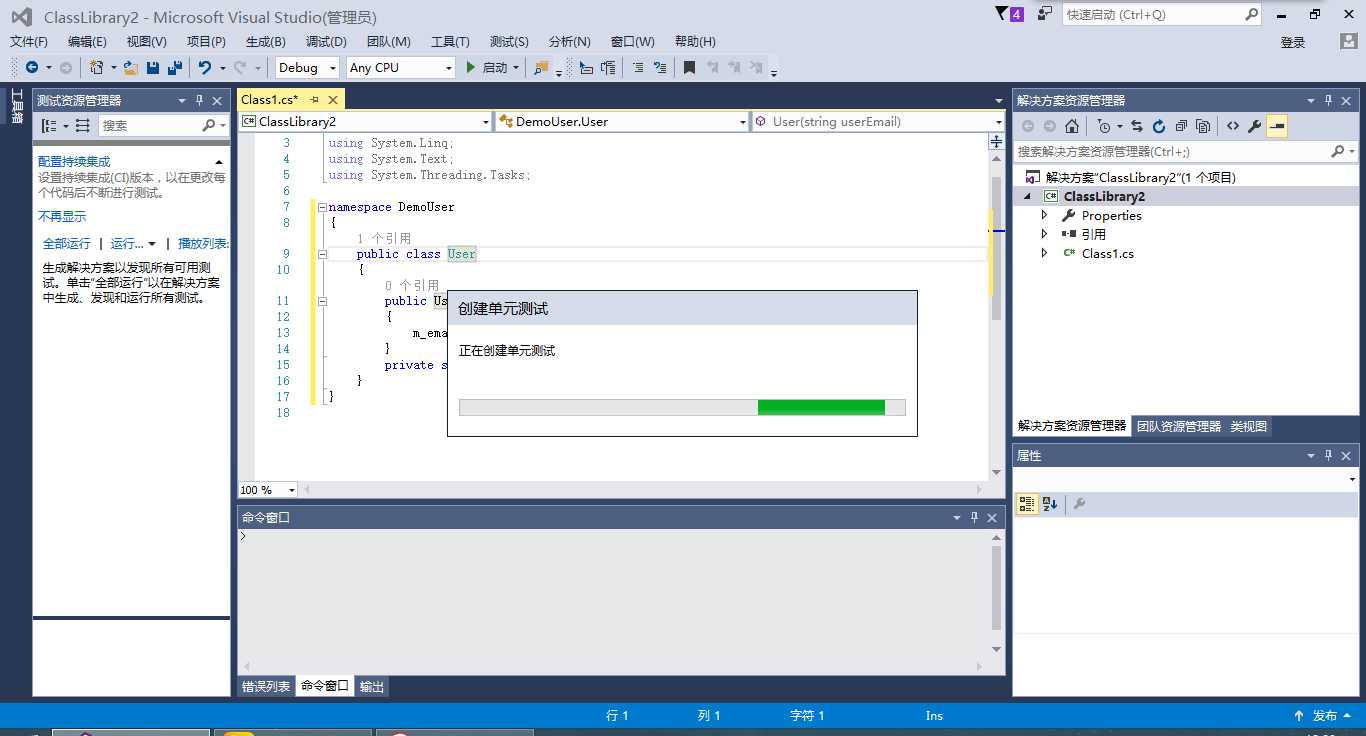Screen dimensions: 1366x736
Task: Open the 生成(B) menu
Action: (266, 41)
